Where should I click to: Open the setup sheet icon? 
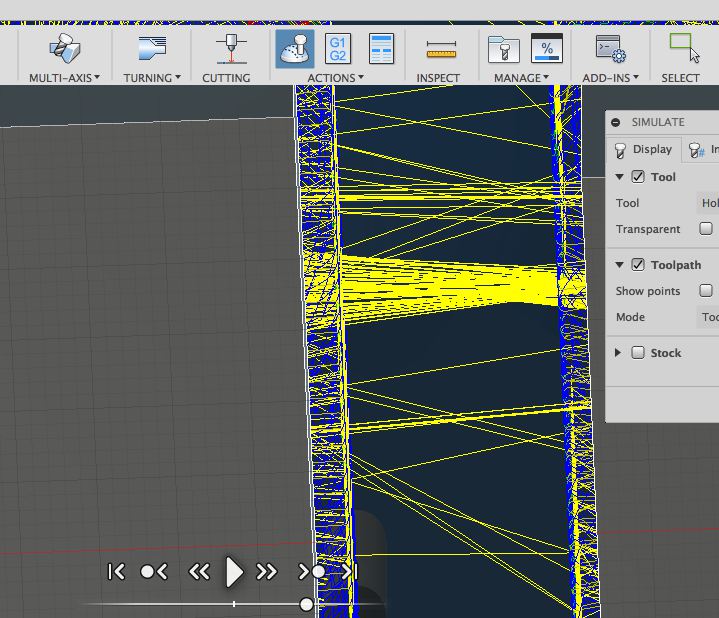point(381,48)
